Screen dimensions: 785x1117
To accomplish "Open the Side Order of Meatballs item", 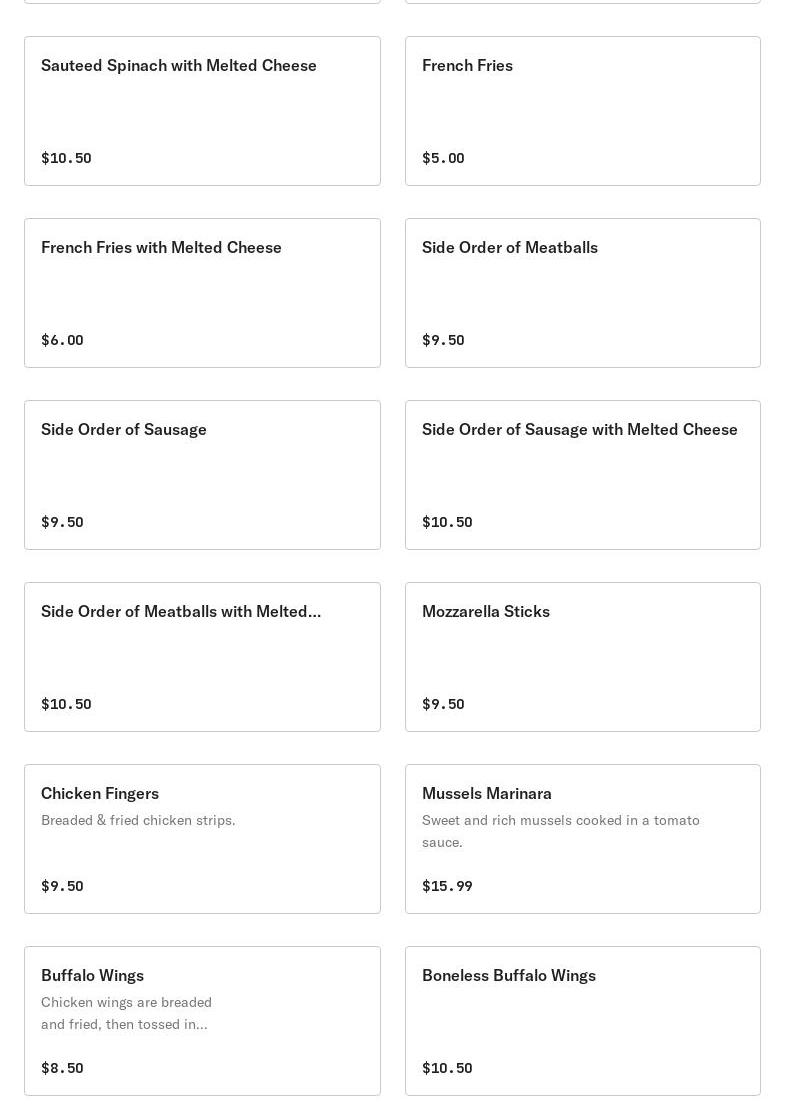I will pyautogui.click(x=582, y=292).
